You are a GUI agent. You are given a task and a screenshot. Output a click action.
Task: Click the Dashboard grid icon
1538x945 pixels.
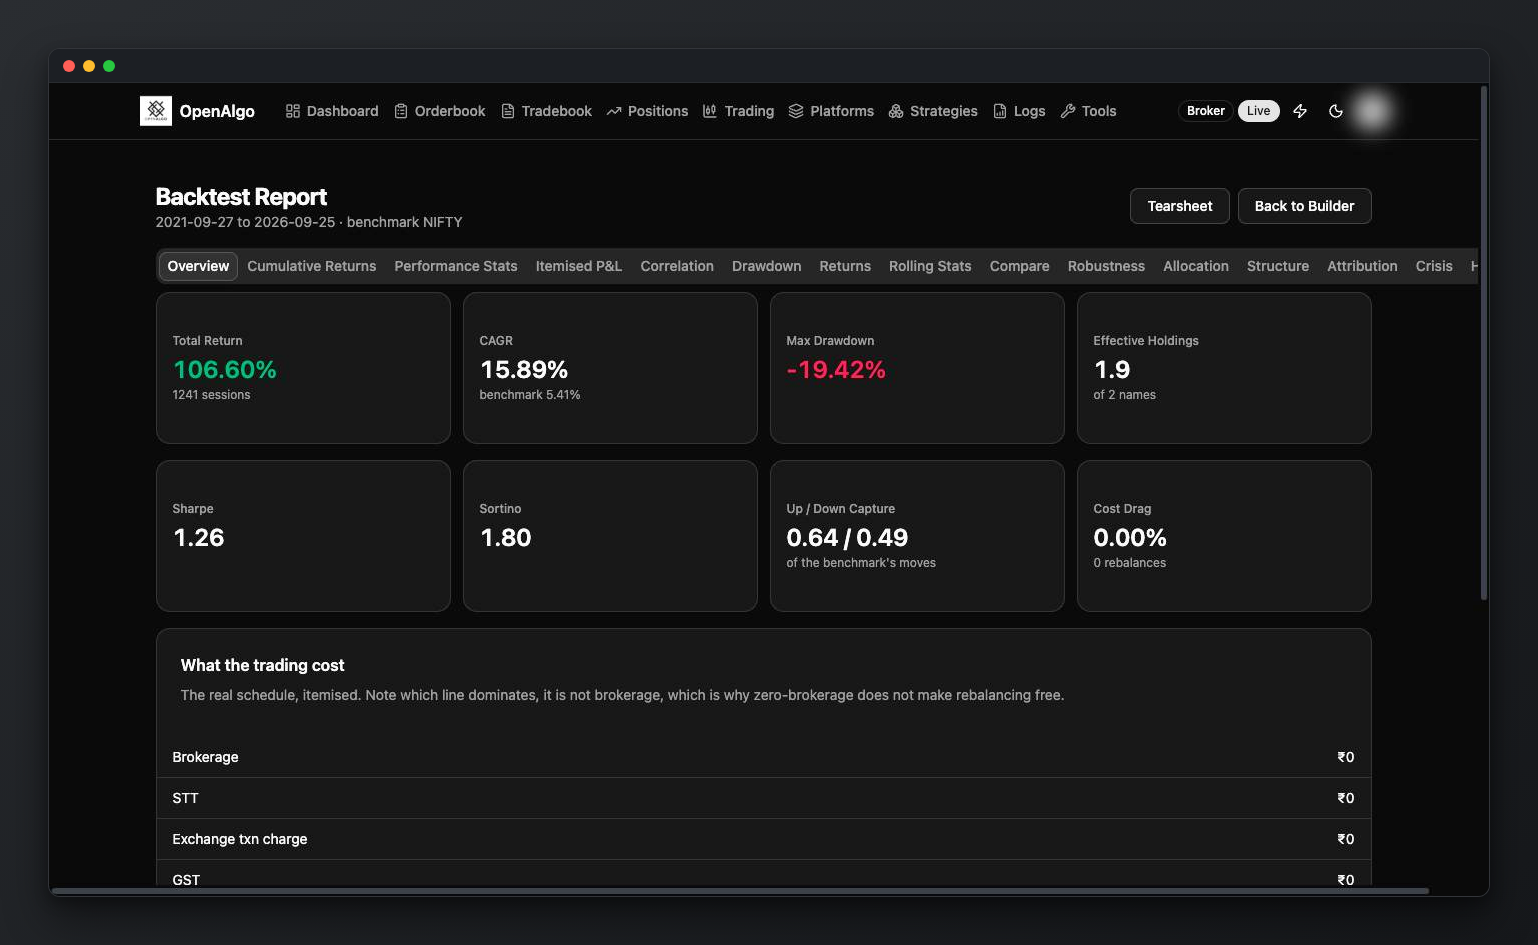coord(293,111)
